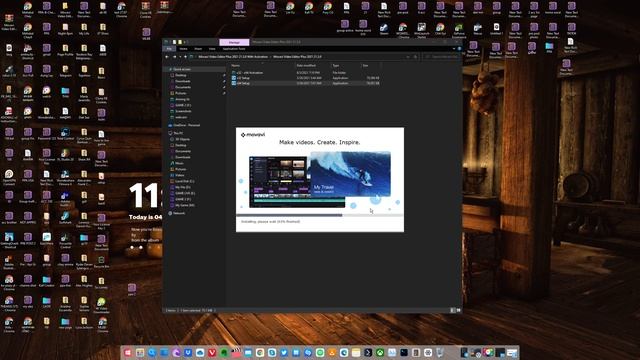Click the search box in File Explorer
This screenshot has width=640, height=360.
pos(442,57)
